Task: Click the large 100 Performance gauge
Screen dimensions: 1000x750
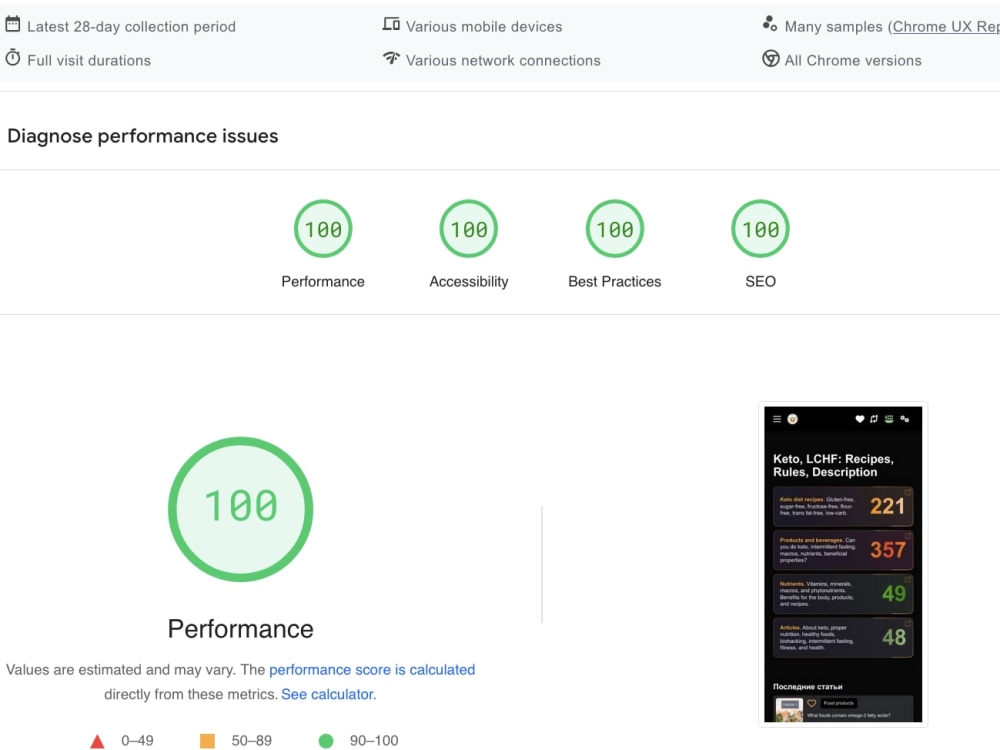Action: [240, 509]
